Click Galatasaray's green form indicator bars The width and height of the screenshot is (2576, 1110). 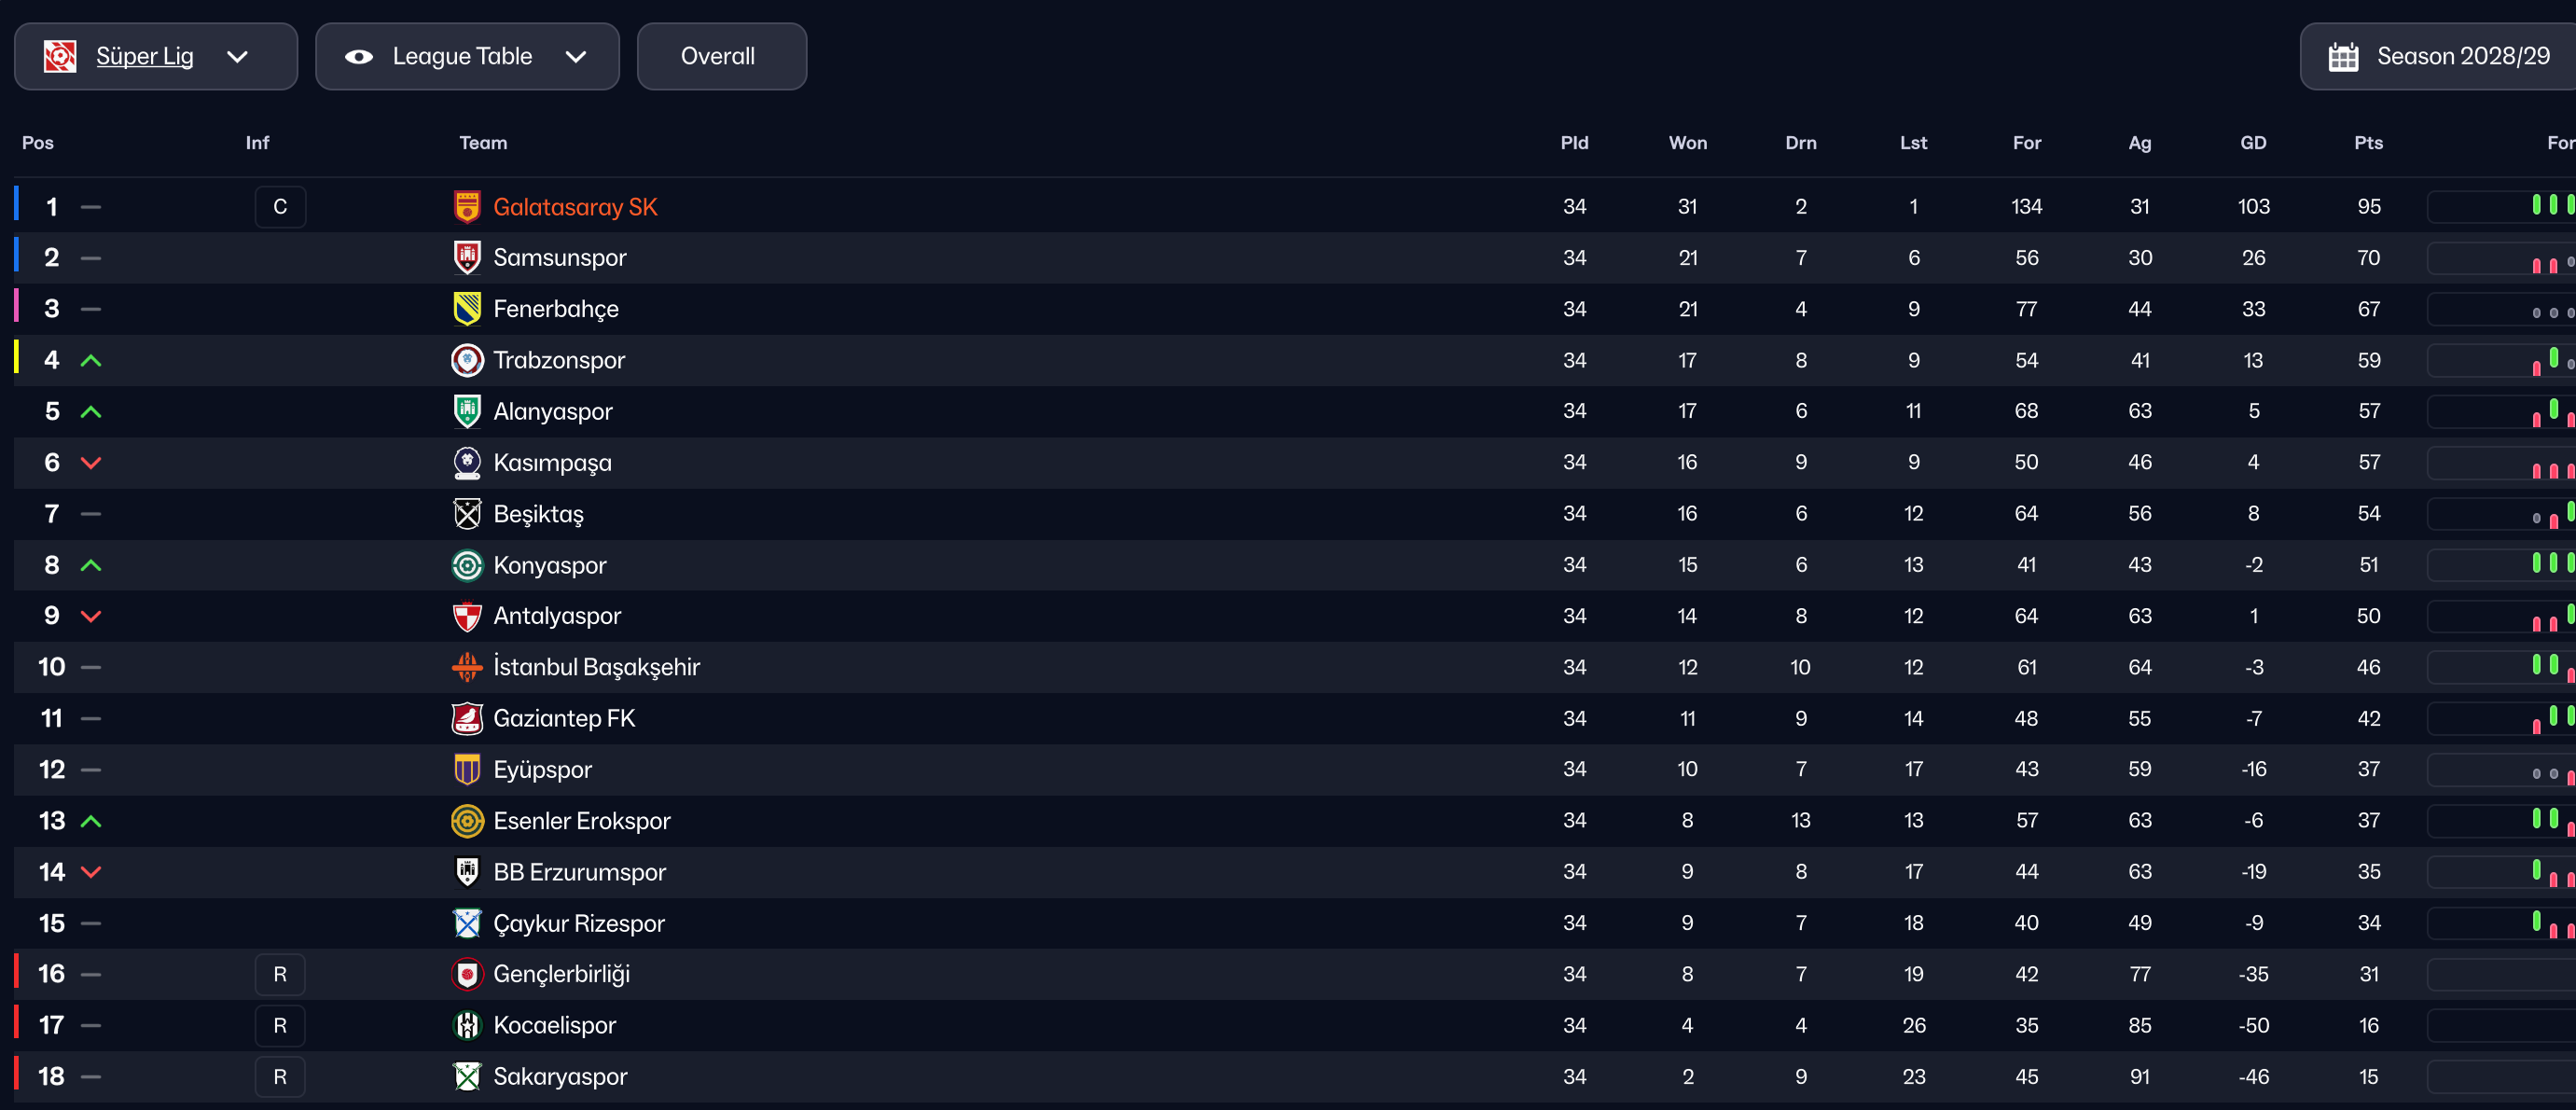coord(2552,205)
